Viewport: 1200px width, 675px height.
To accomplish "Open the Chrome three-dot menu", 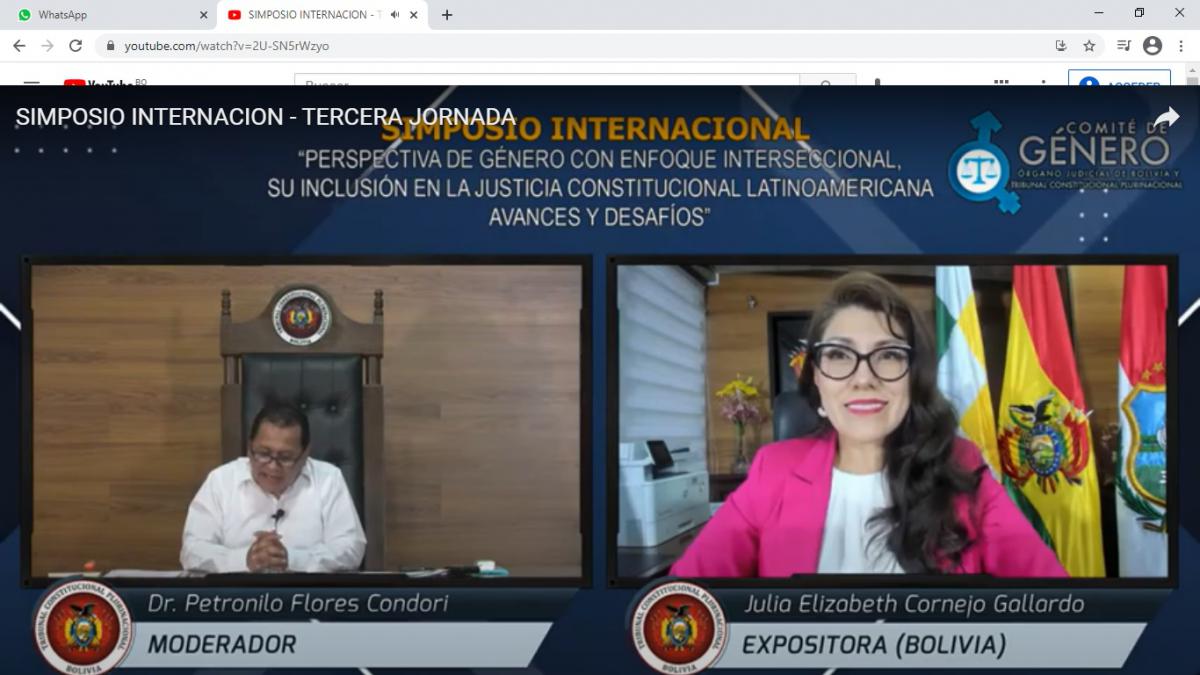I will (1180, 46).
